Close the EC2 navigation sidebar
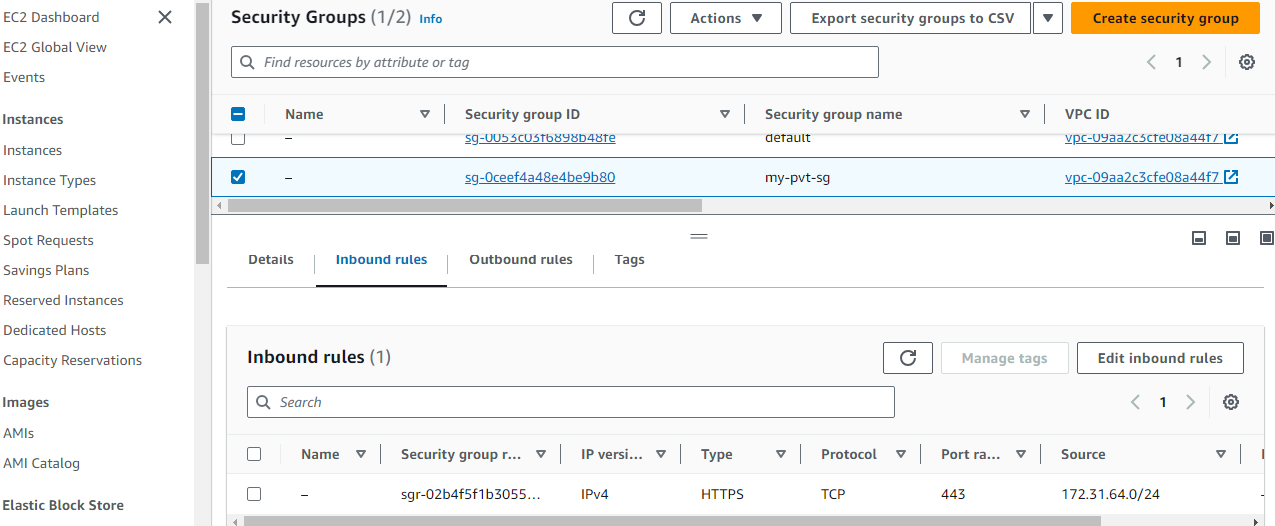This screenshot has height=526, width=1275. pyautogui.click(x=165, y=17)
